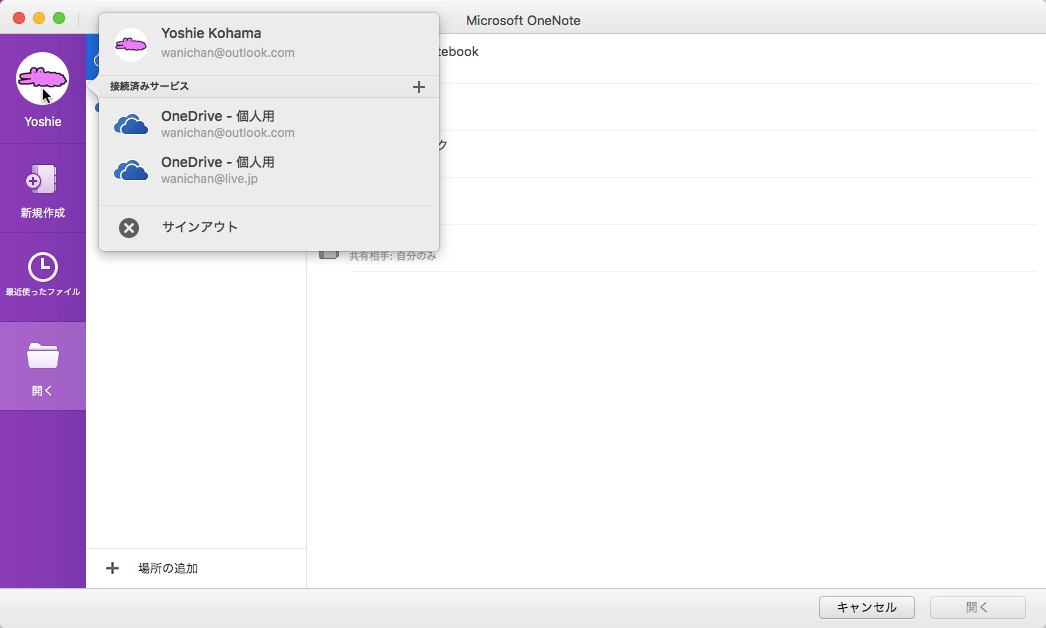Click the キャンセル button
1046x628 pixels.
(867, 607)
